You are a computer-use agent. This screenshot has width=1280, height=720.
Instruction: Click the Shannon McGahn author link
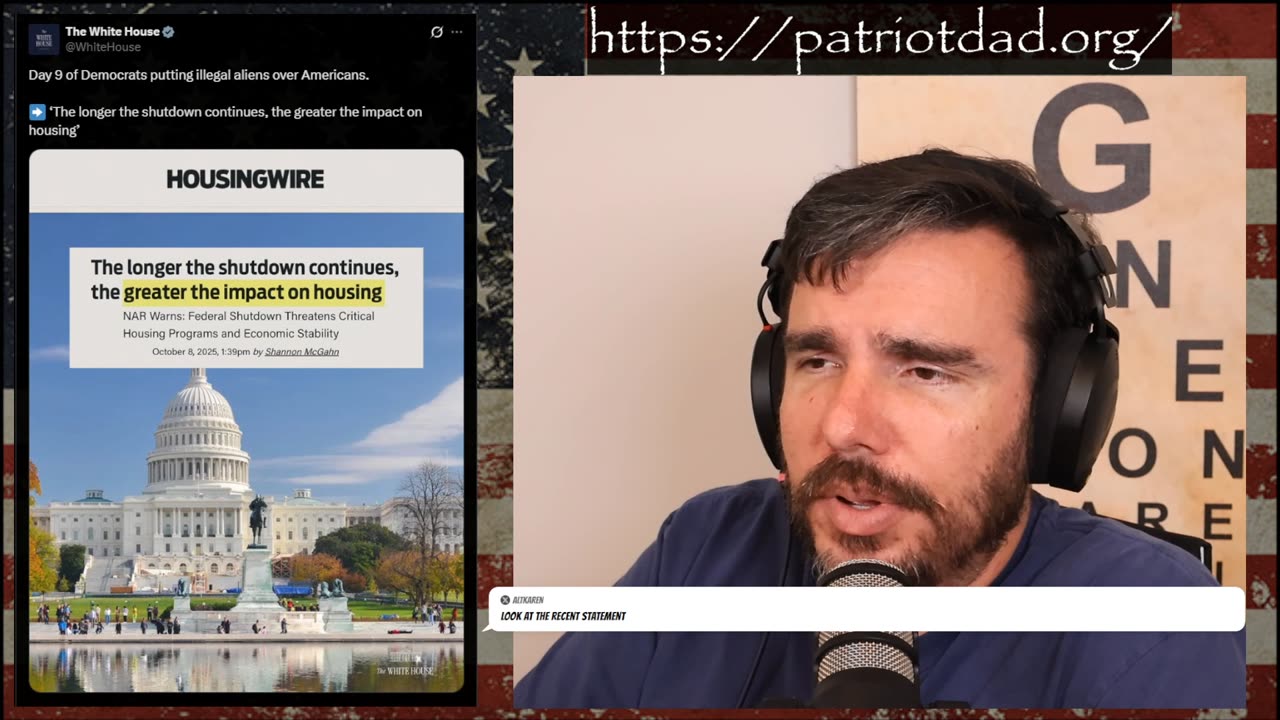coord(302,352)
